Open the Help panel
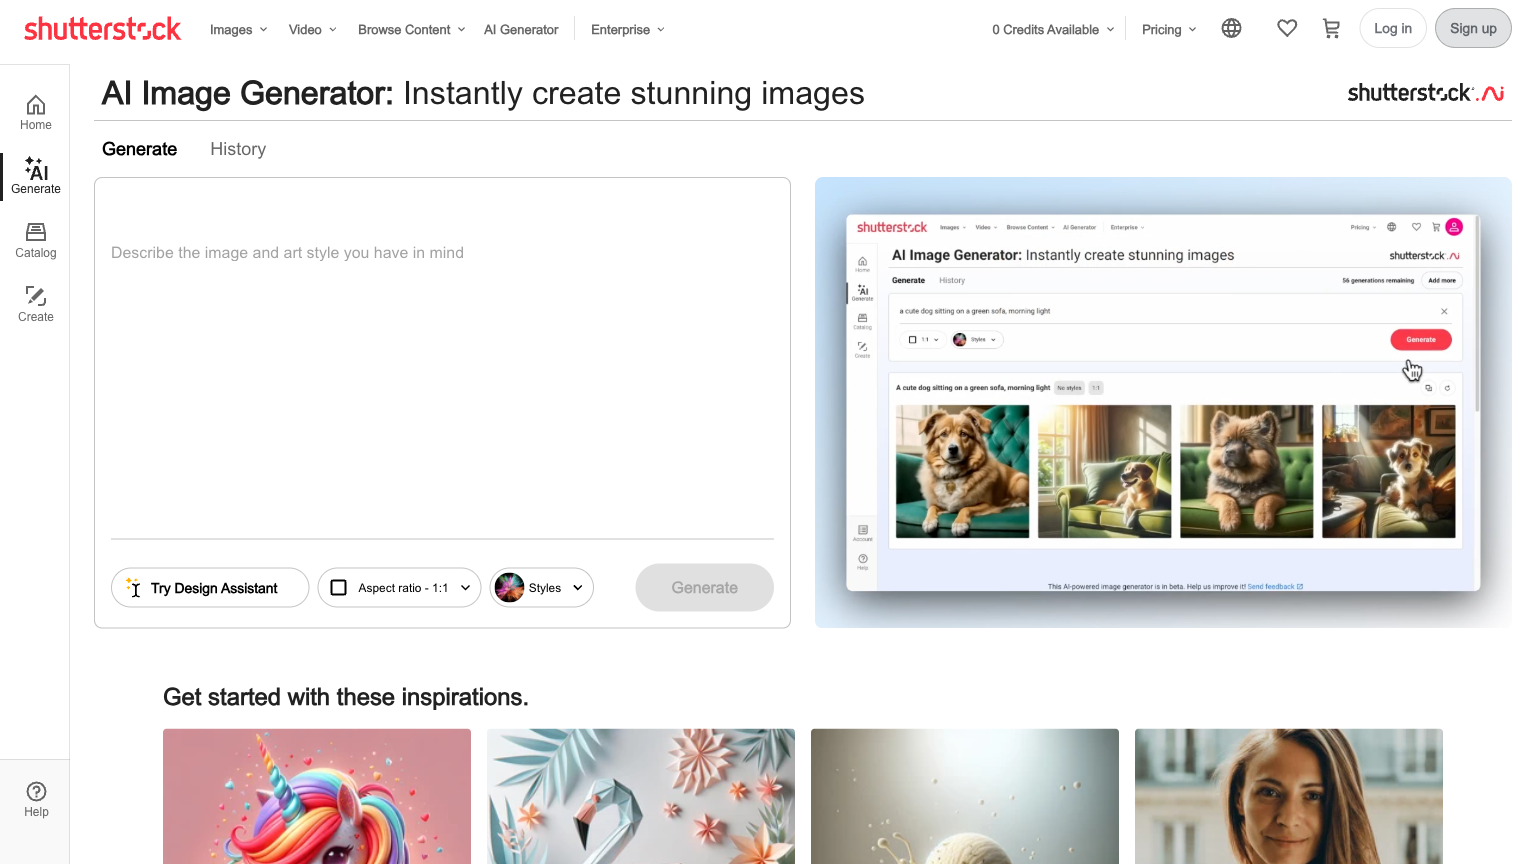 coord(35,797)
